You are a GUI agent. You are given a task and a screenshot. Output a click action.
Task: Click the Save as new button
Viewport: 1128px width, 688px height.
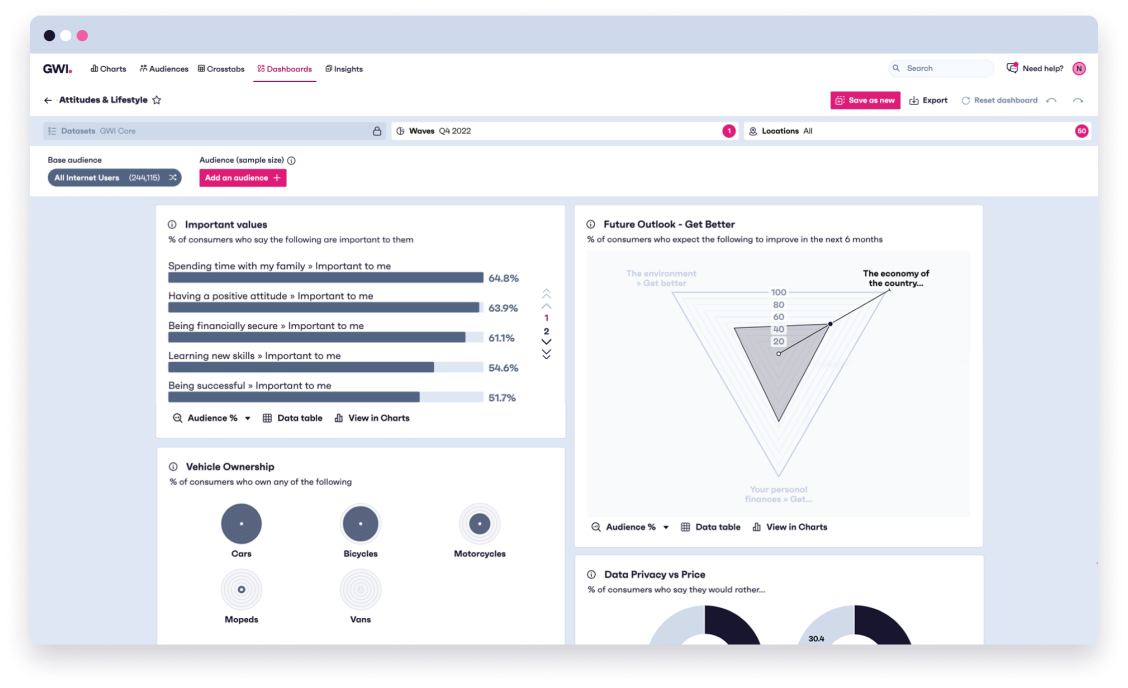click(x=864, y=100)
